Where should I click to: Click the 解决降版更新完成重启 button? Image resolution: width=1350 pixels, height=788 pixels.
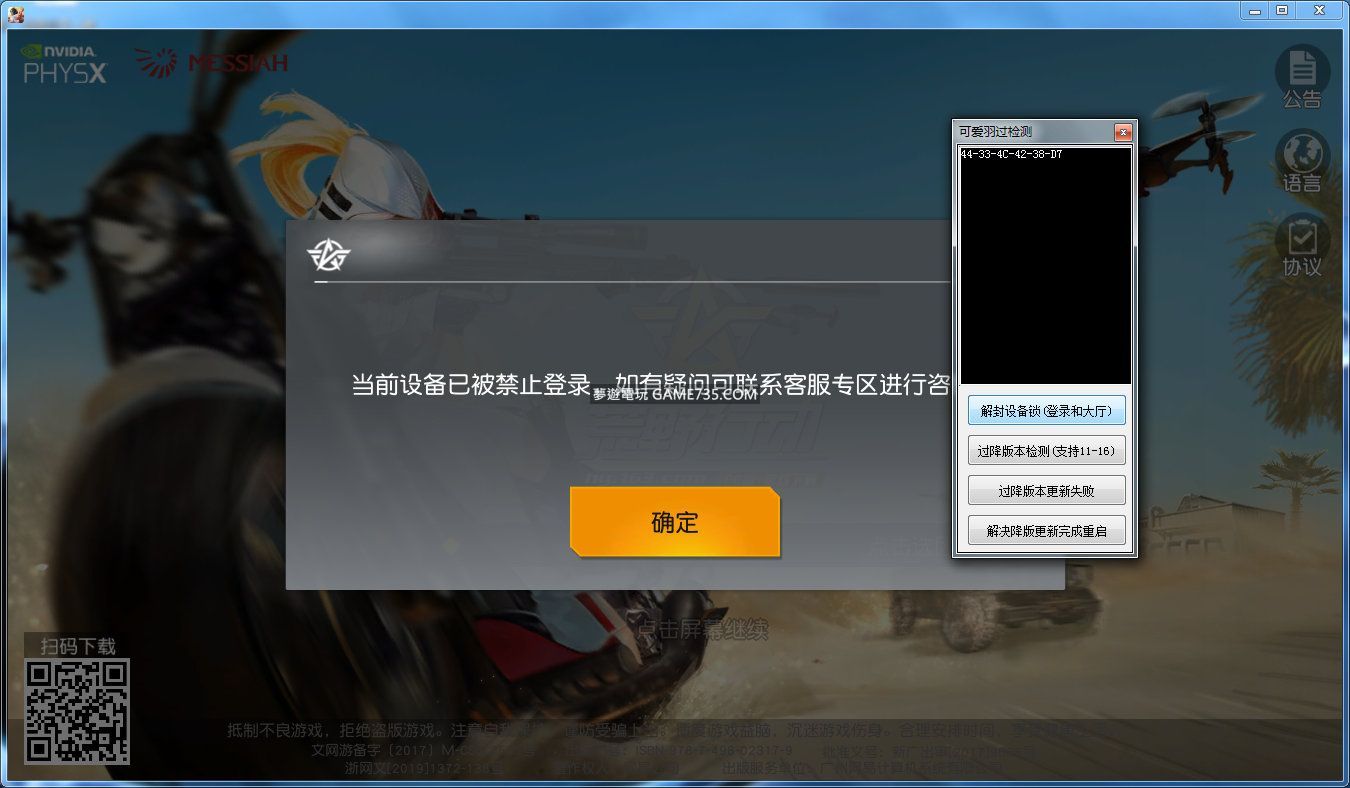coord(1047,531)
